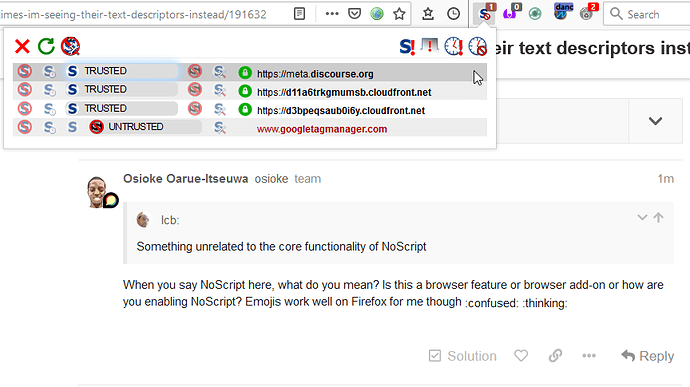Select TRUSTED preset for meta.discourse.org
The image size is (690, 387).
point(122,71)
